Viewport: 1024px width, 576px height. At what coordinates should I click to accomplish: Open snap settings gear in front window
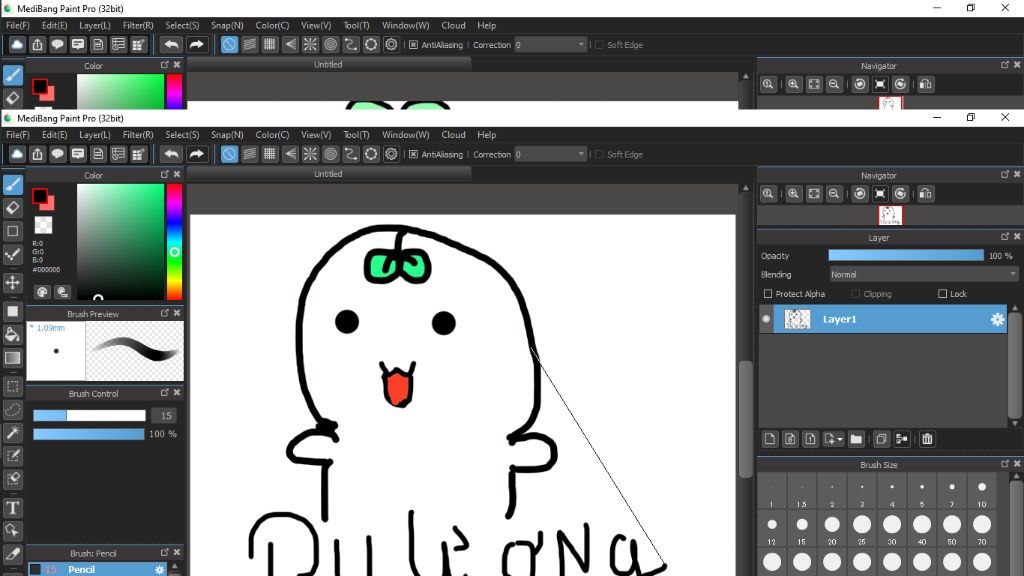point(391,154)
